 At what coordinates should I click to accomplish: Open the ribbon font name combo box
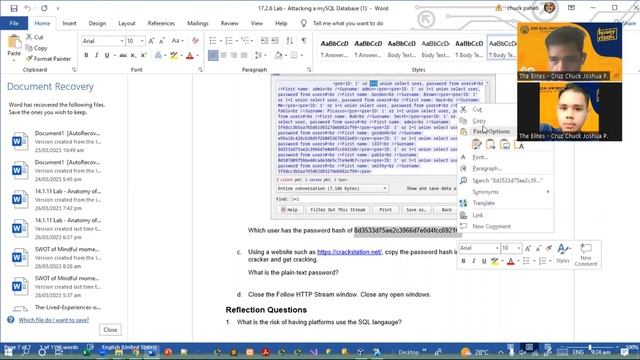pyautogui.click(x=102, y=41)
